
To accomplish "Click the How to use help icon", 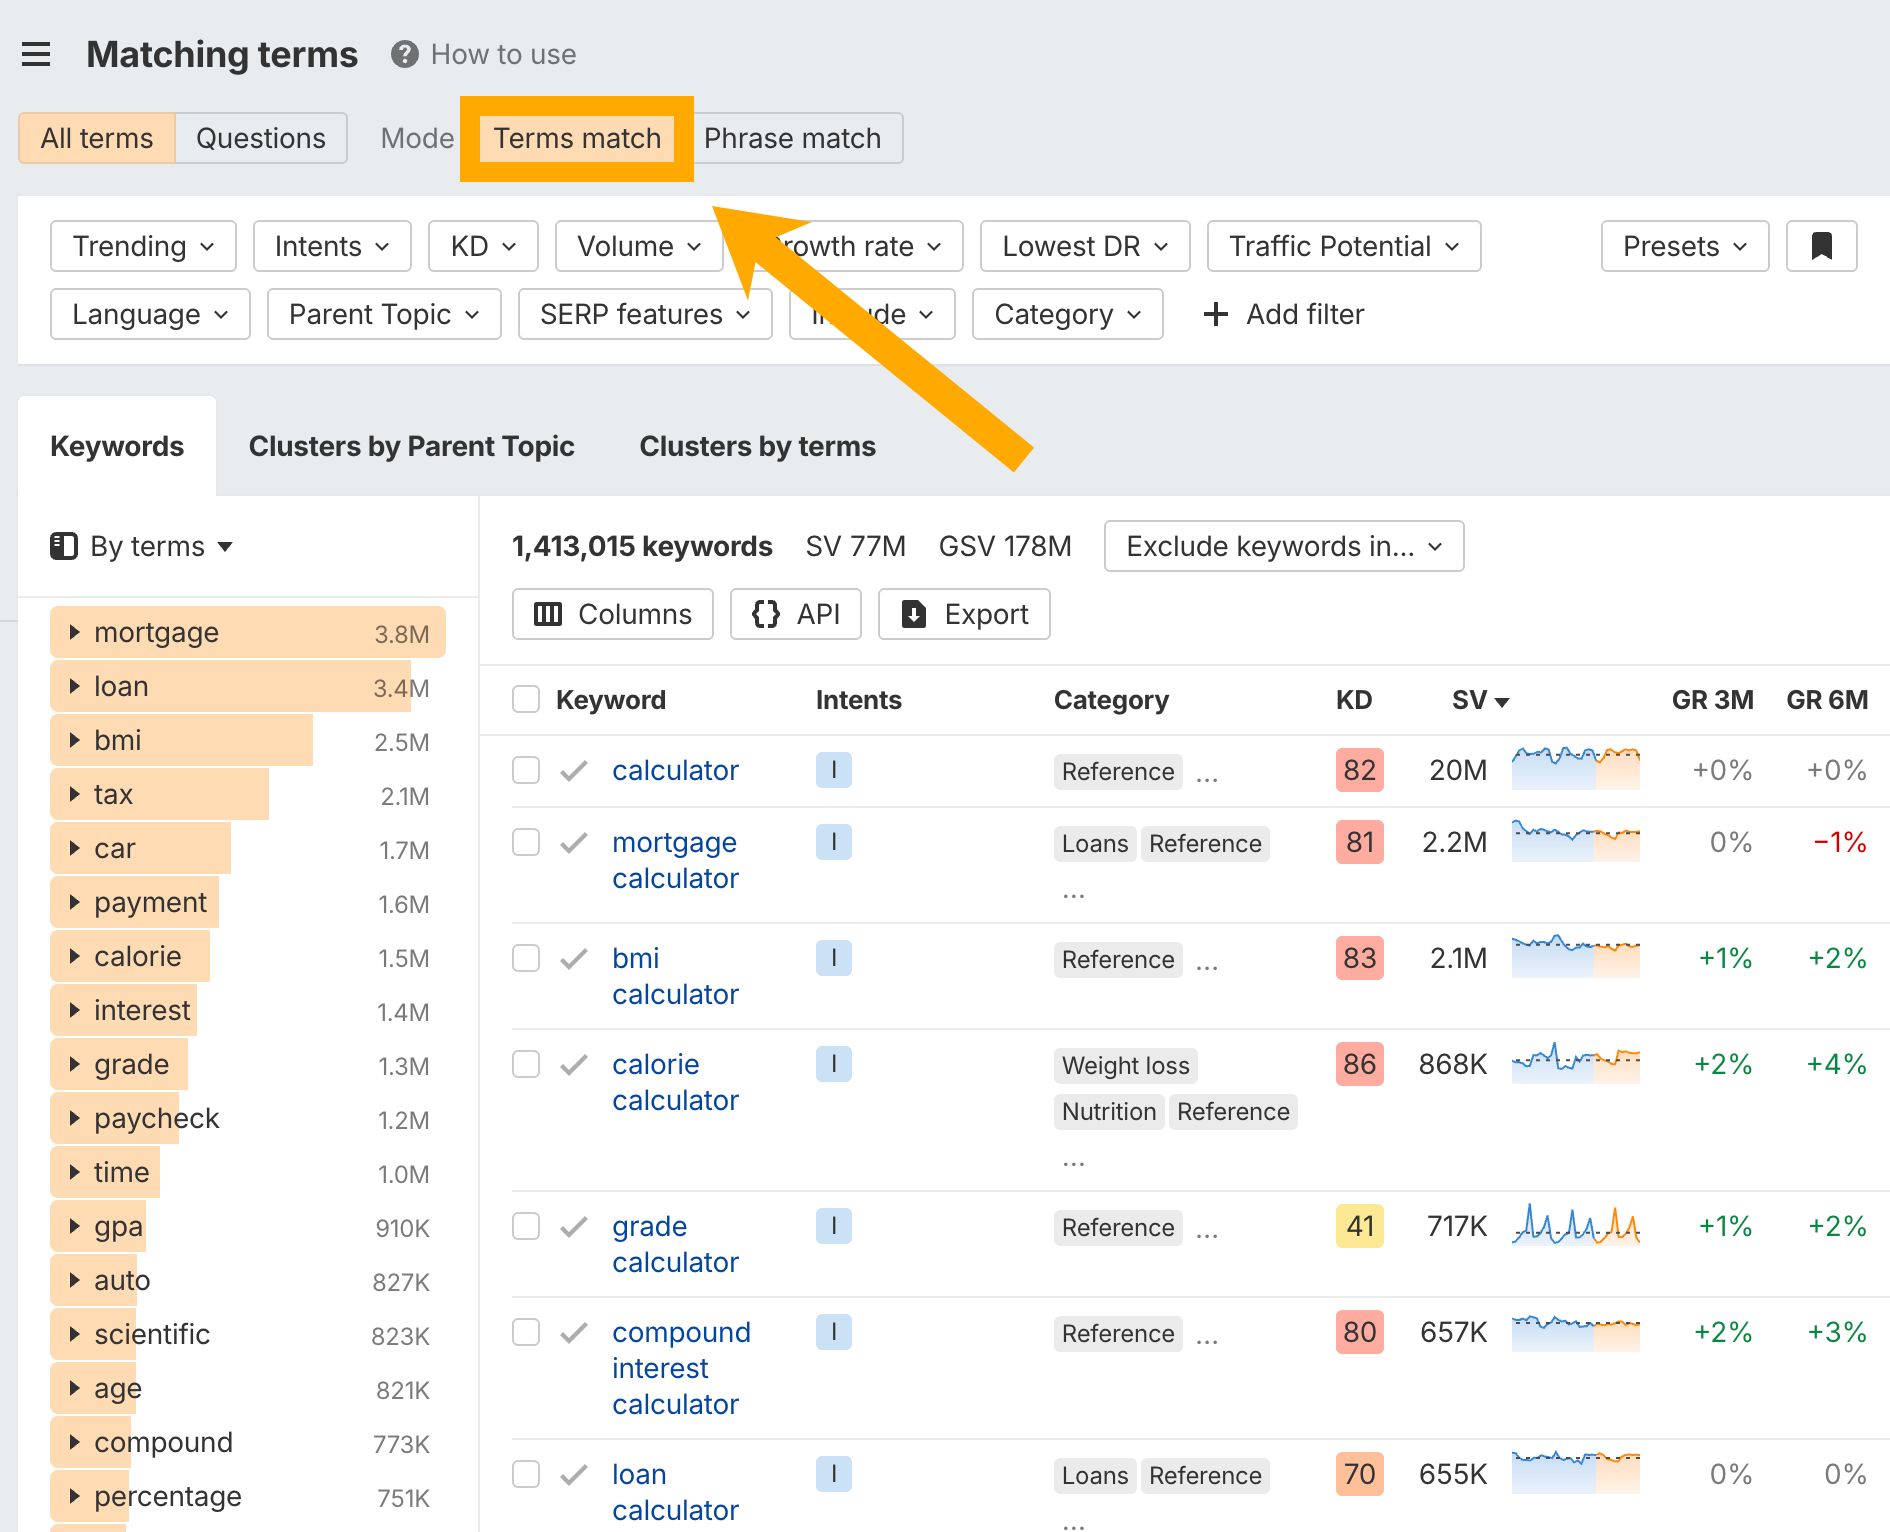I will 404,54.
